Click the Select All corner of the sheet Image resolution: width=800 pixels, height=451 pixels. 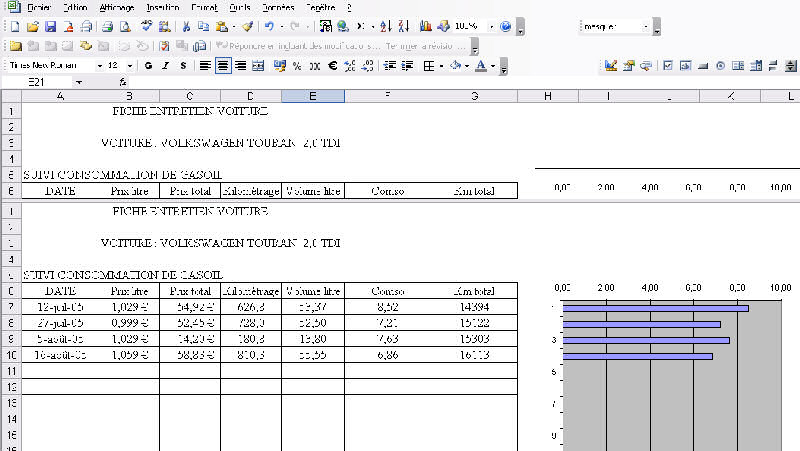point(11,96)
